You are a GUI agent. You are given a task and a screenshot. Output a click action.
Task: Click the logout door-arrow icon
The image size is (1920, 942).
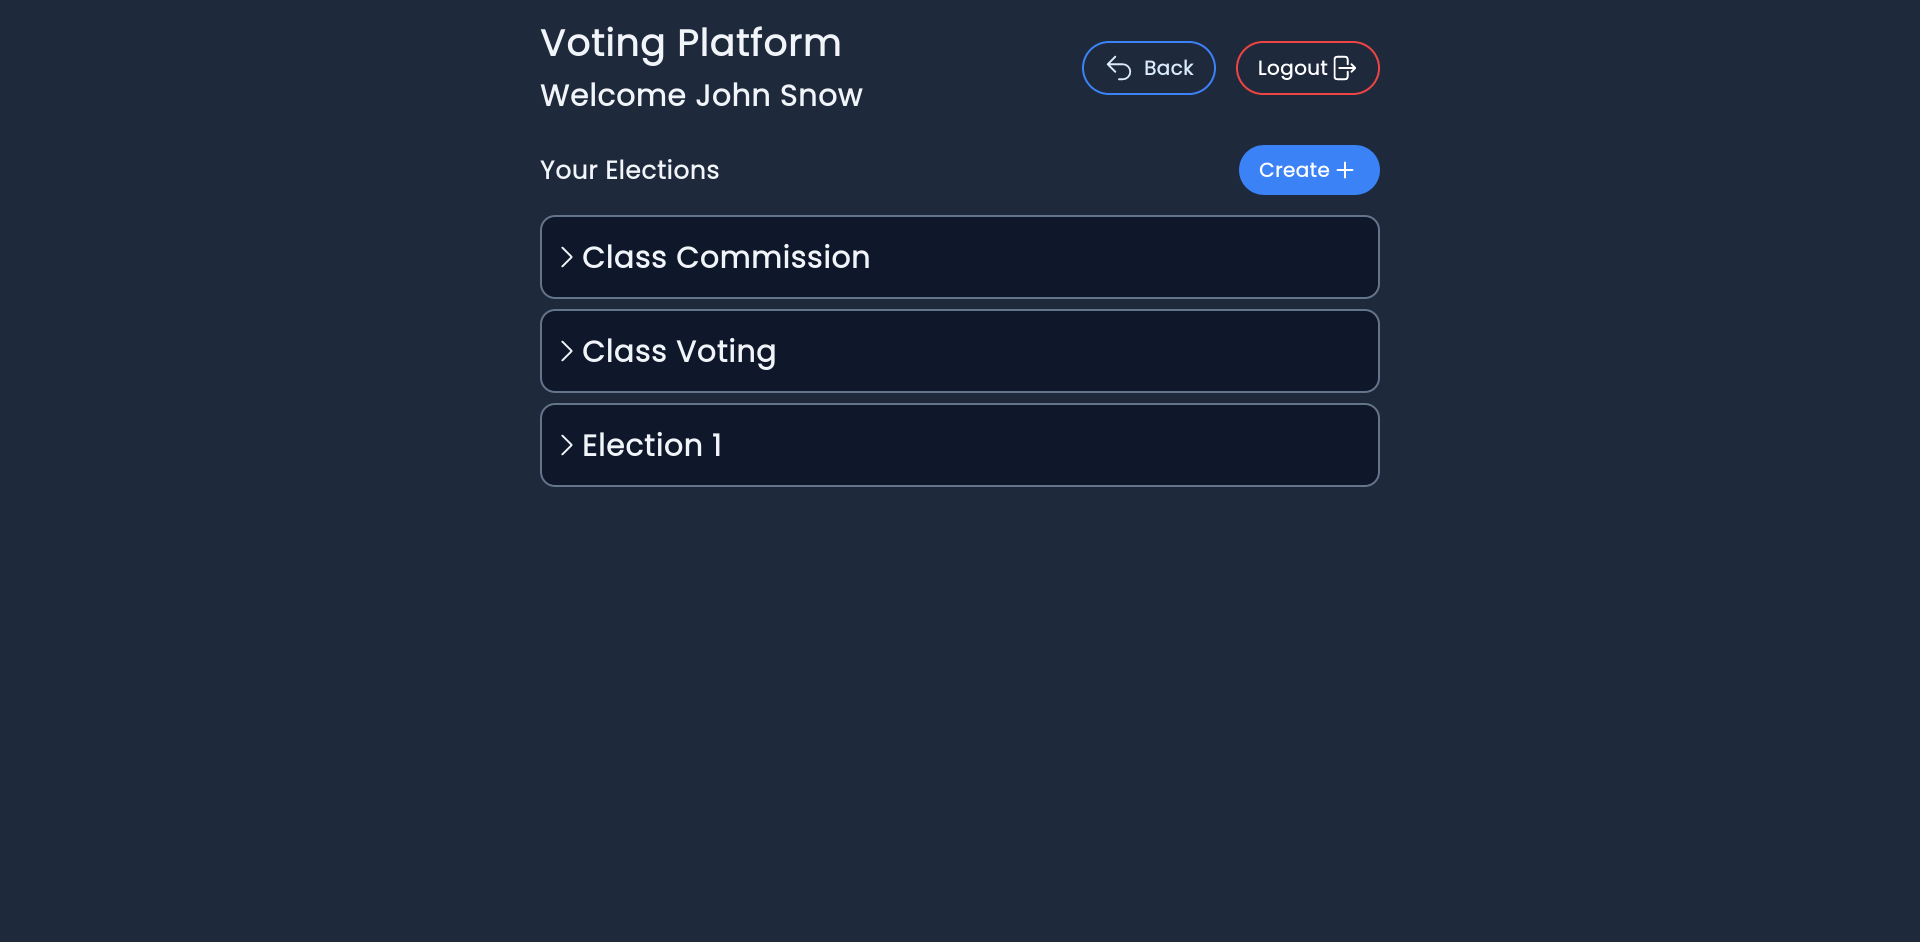pyautogui.click(x=1345, y=68)
